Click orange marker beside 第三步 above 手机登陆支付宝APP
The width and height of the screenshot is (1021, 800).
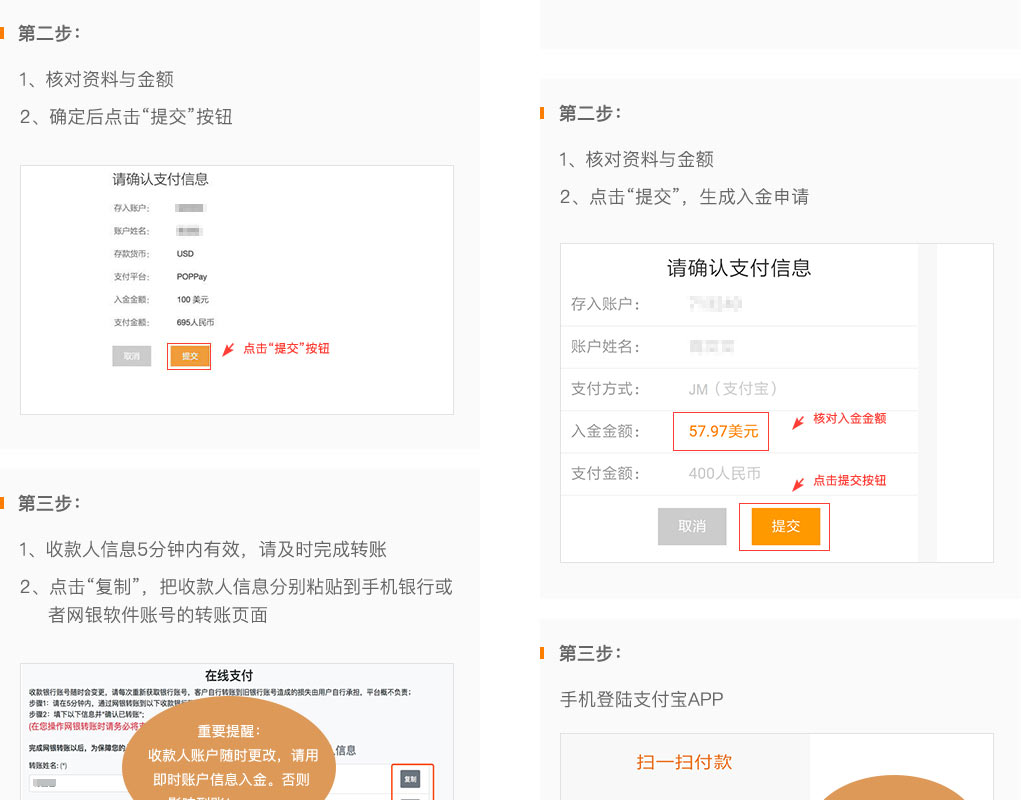pyautogui.click(x=542, y=653)
